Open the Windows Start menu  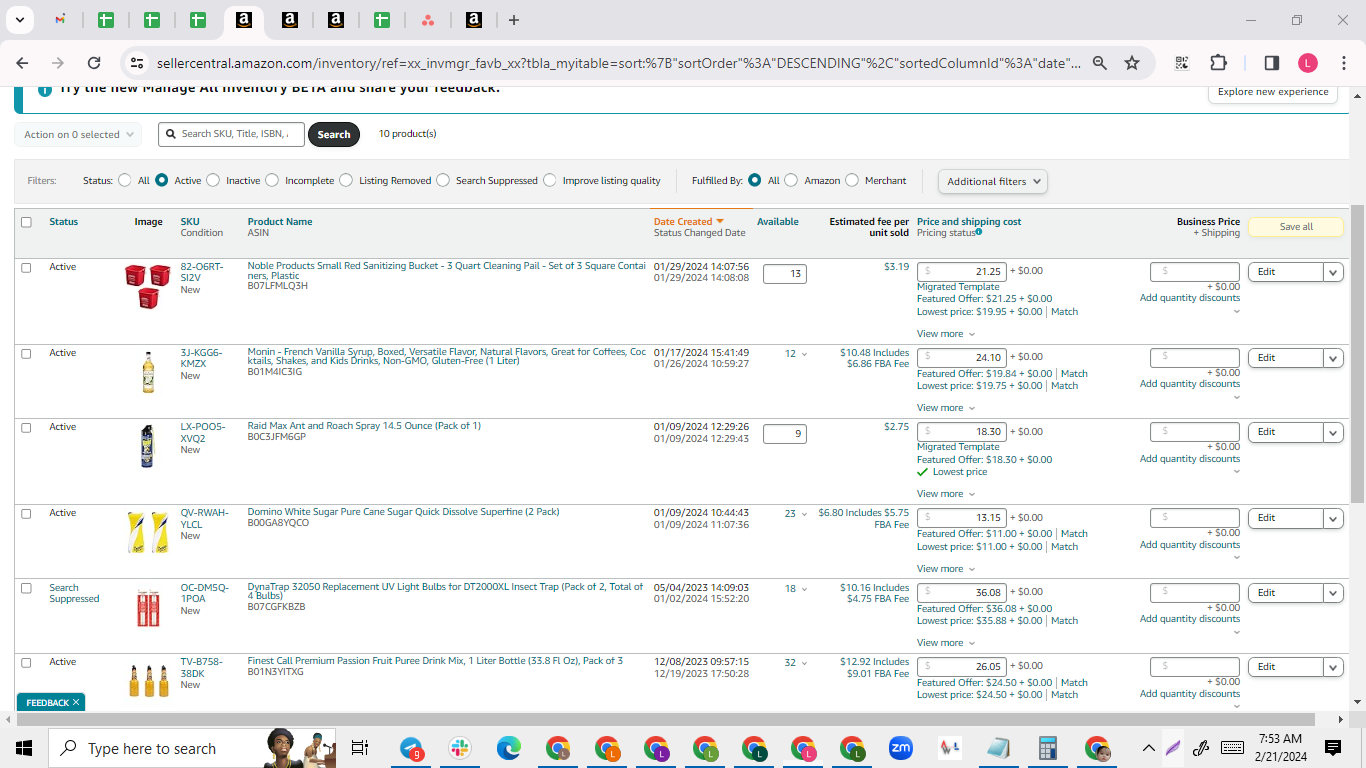point(24,748)
